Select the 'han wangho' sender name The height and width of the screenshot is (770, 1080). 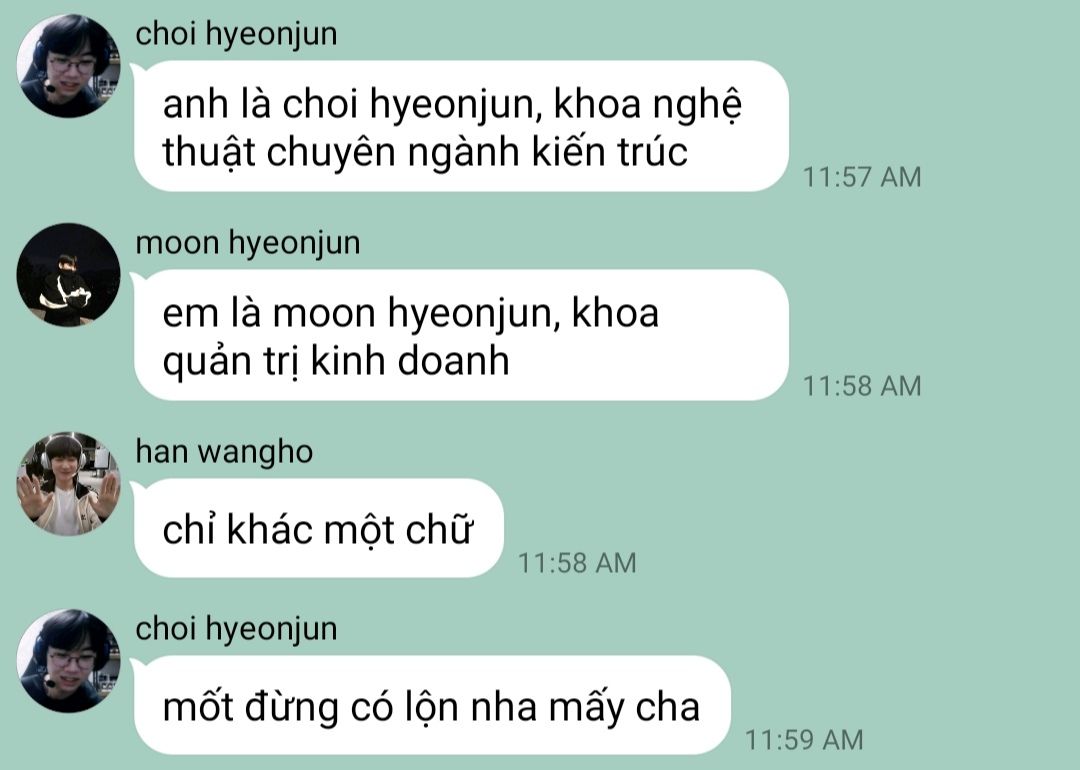coord(224,452)
